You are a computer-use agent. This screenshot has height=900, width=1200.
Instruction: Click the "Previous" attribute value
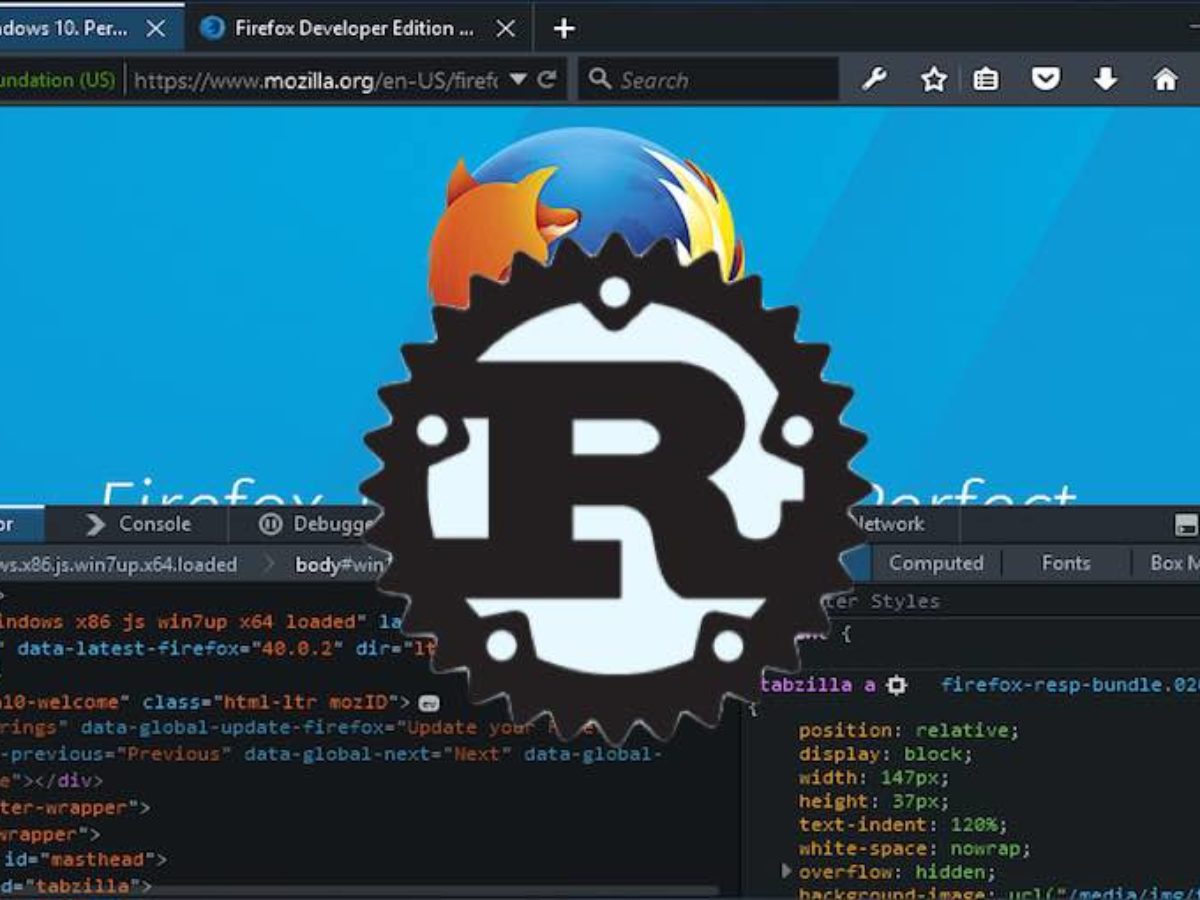174,754
